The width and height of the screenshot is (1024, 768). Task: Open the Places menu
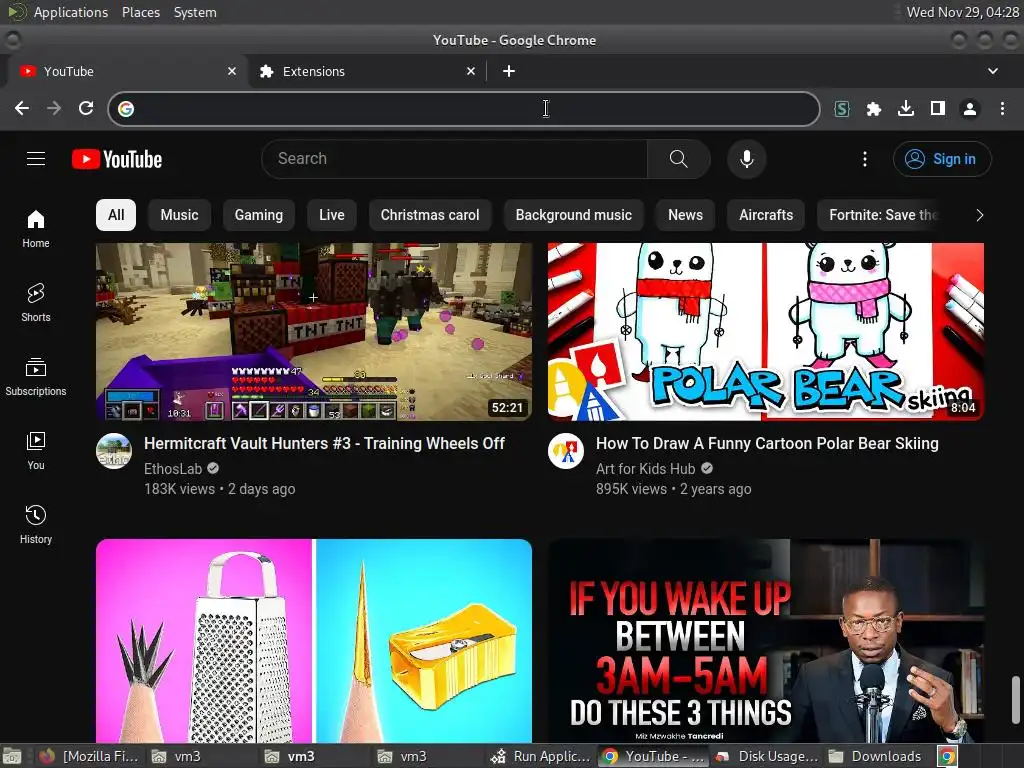pyautogui.click(x=140, y=12)
